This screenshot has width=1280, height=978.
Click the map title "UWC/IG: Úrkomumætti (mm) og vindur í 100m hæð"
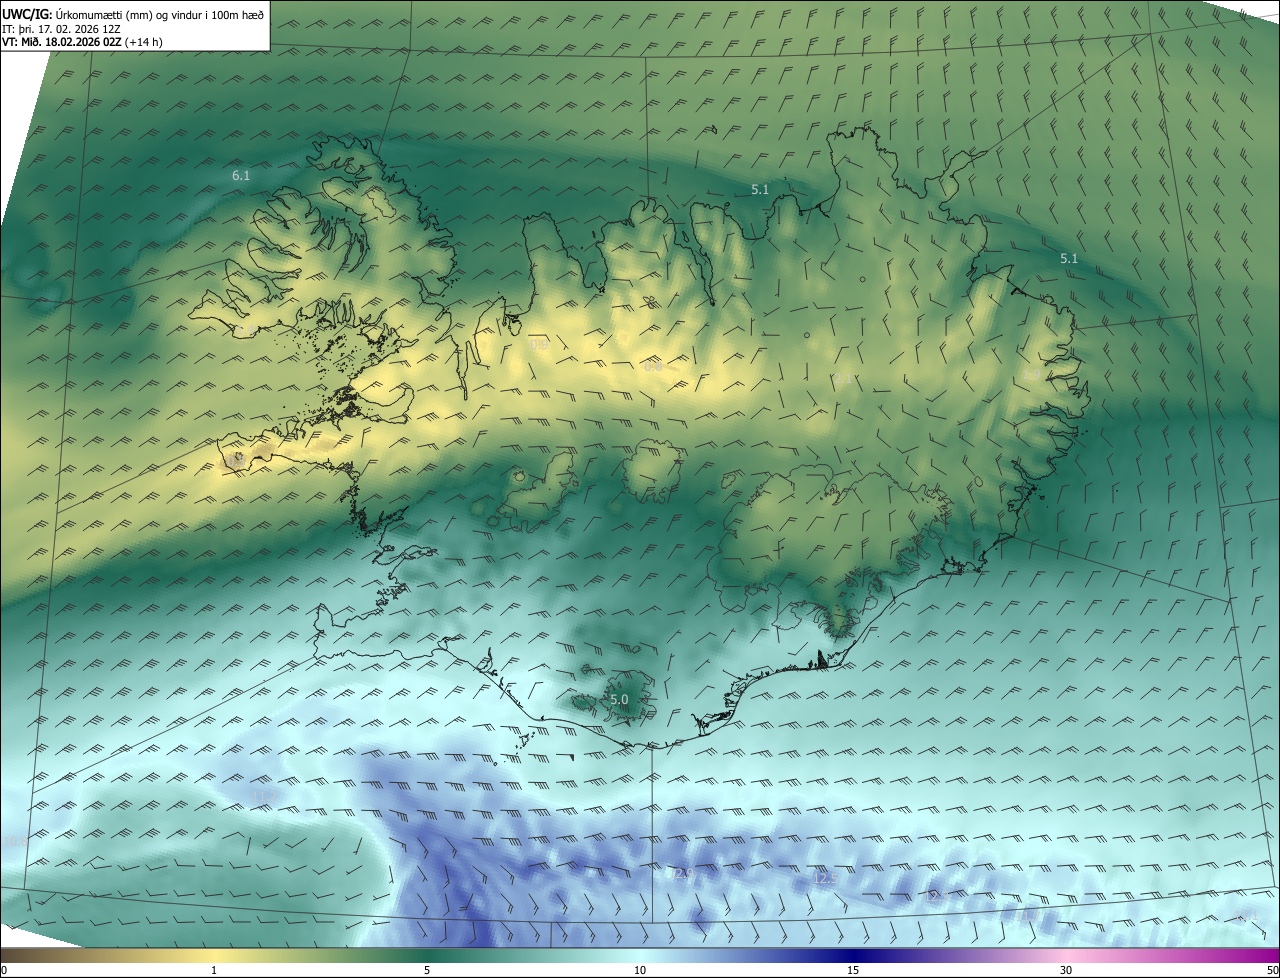[133, 13]
